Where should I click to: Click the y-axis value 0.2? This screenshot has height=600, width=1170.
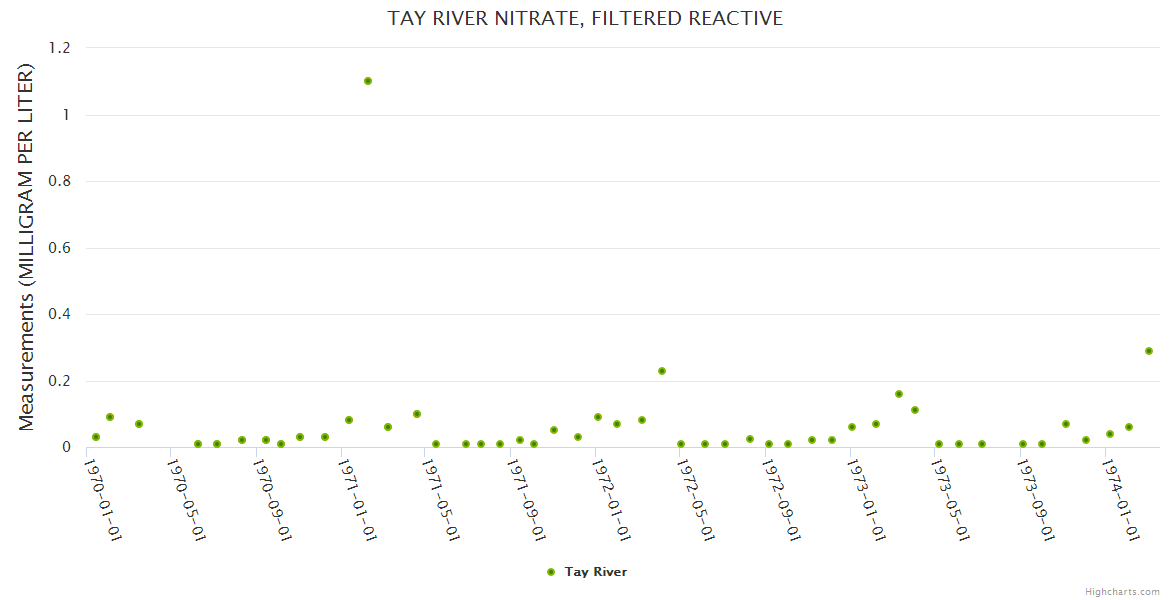pos(60,381)
